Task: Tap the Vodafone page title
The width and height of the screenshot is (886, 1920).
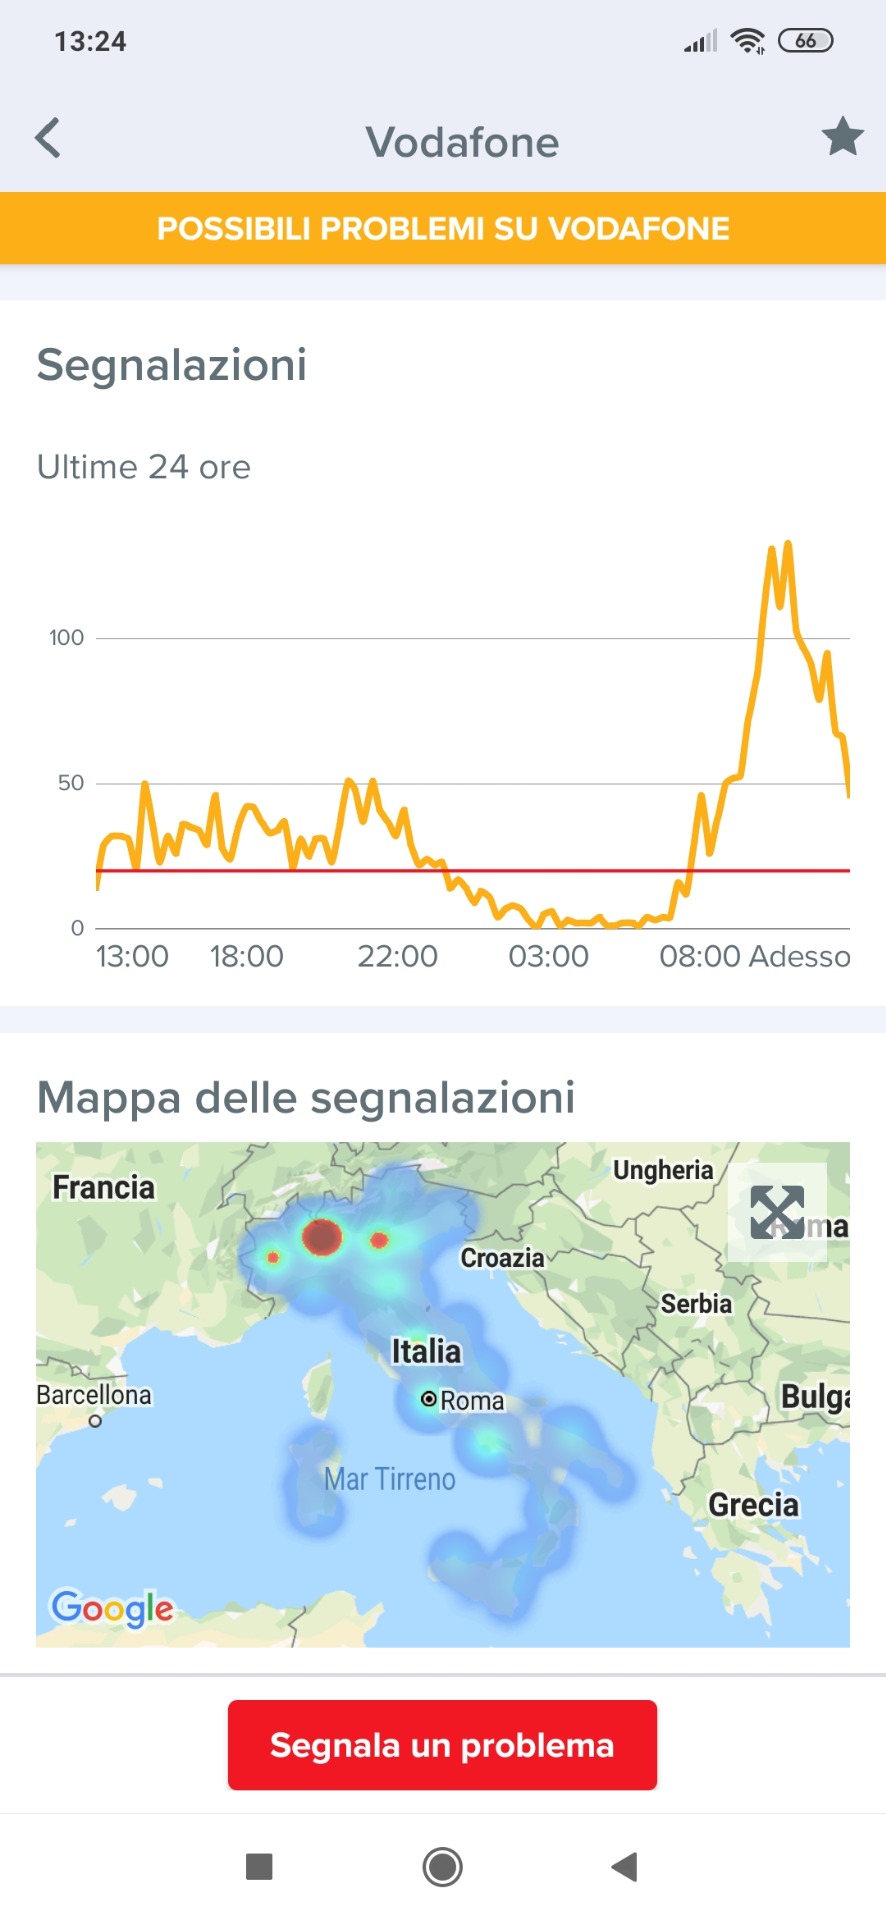Action: click(x=462, y=142)
